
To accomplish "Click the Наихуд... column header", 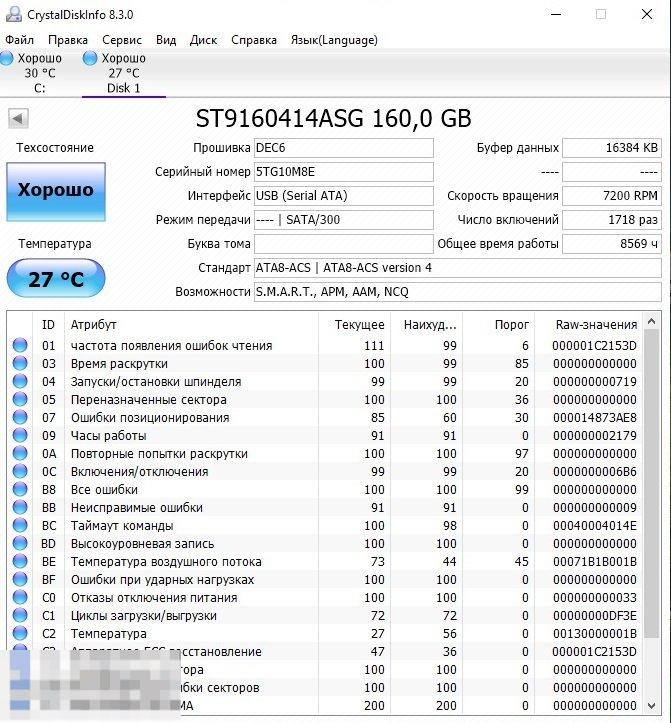I will tap(427, 325).
